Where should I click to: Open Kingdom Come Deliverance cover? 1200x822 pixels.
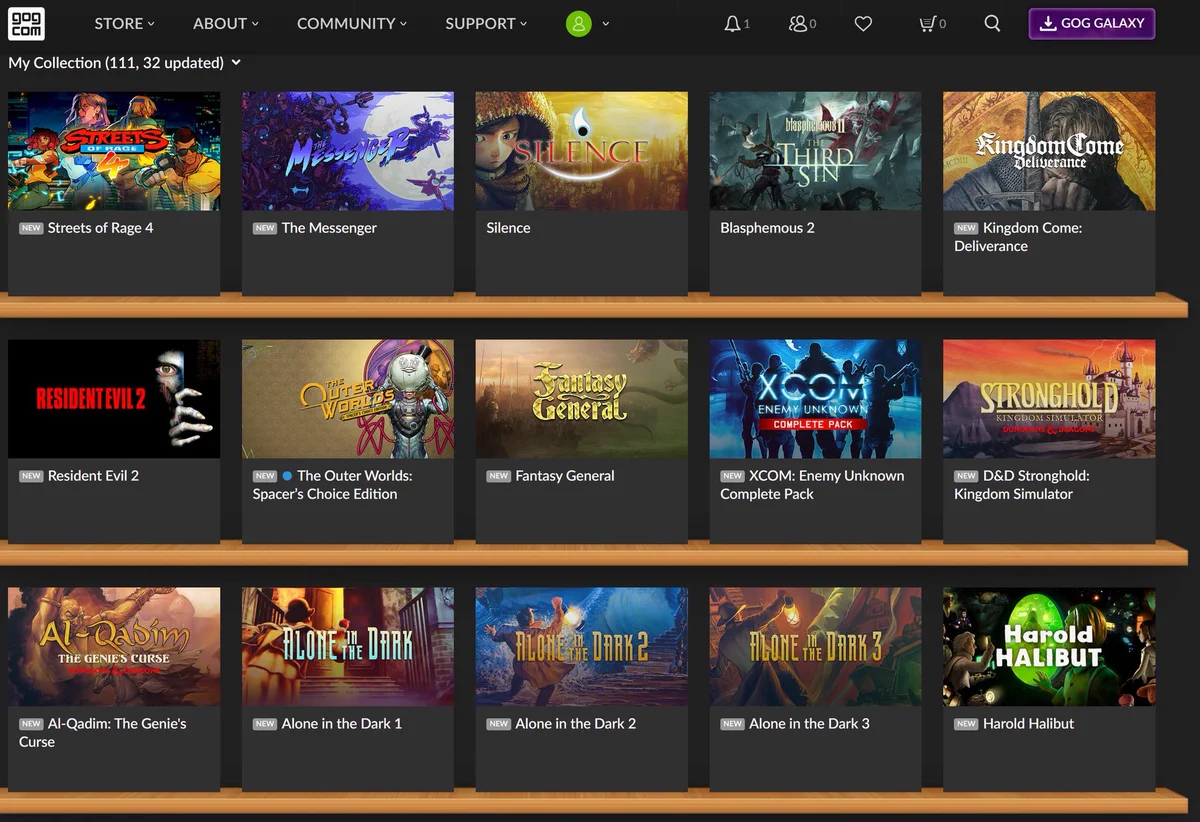[1049, 151]
